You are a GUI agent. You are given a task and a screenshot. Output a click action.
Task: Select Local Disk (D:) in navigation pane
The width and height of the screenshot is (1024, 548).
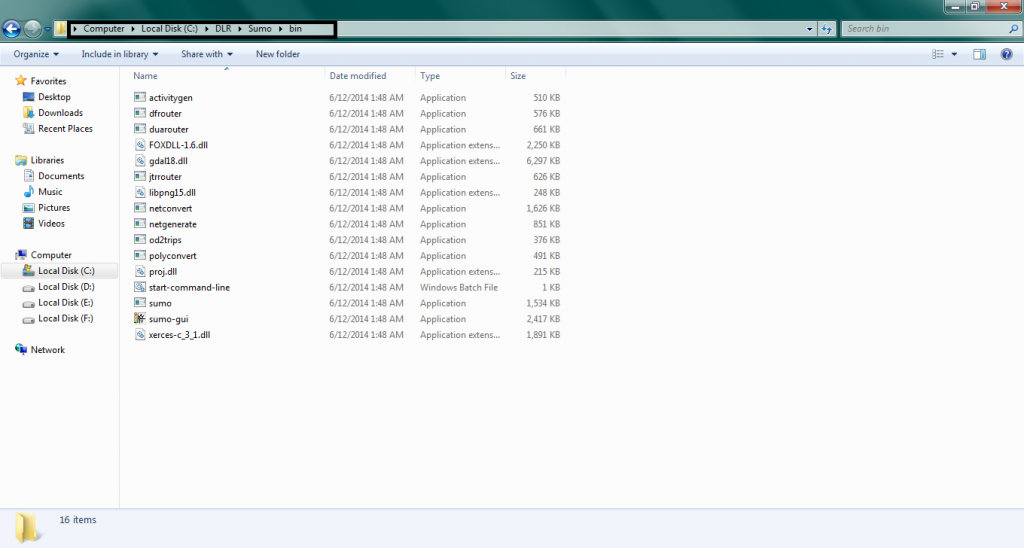66,287
